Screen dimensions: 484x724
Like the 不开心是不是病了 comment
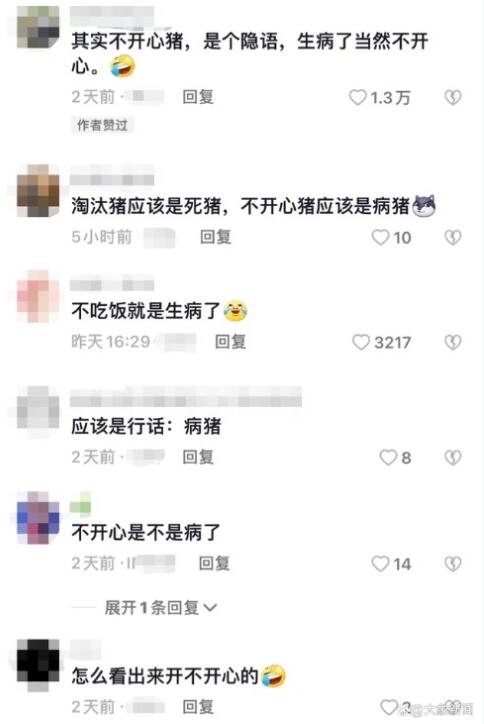pos(380,564)
